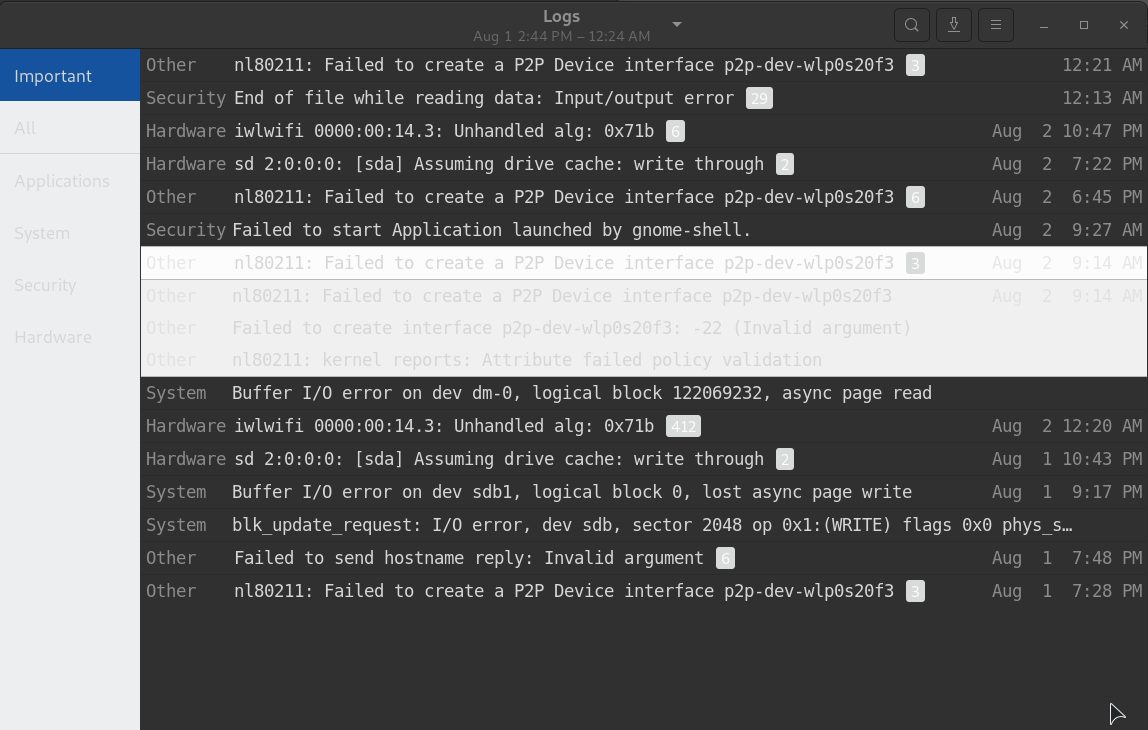The image size is (1148, 730).
Task: Open Failed to start Application launched by gnome-shell
Action: coord(644,230)
